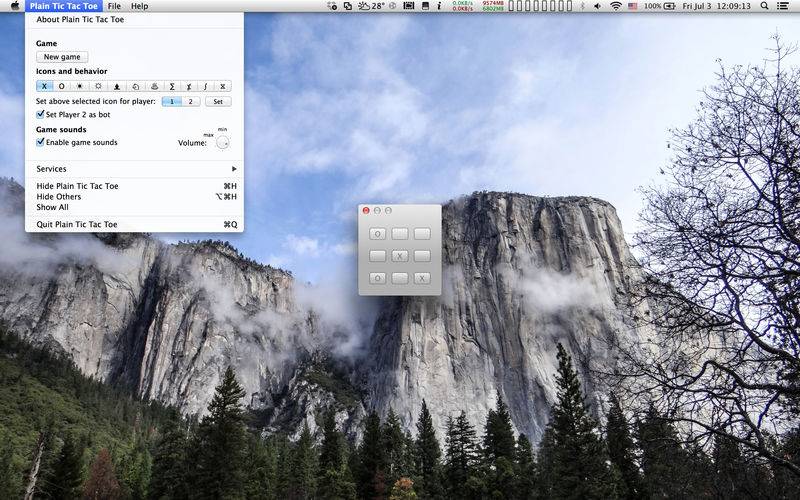Open the Help menu

(x=140, y=6)
